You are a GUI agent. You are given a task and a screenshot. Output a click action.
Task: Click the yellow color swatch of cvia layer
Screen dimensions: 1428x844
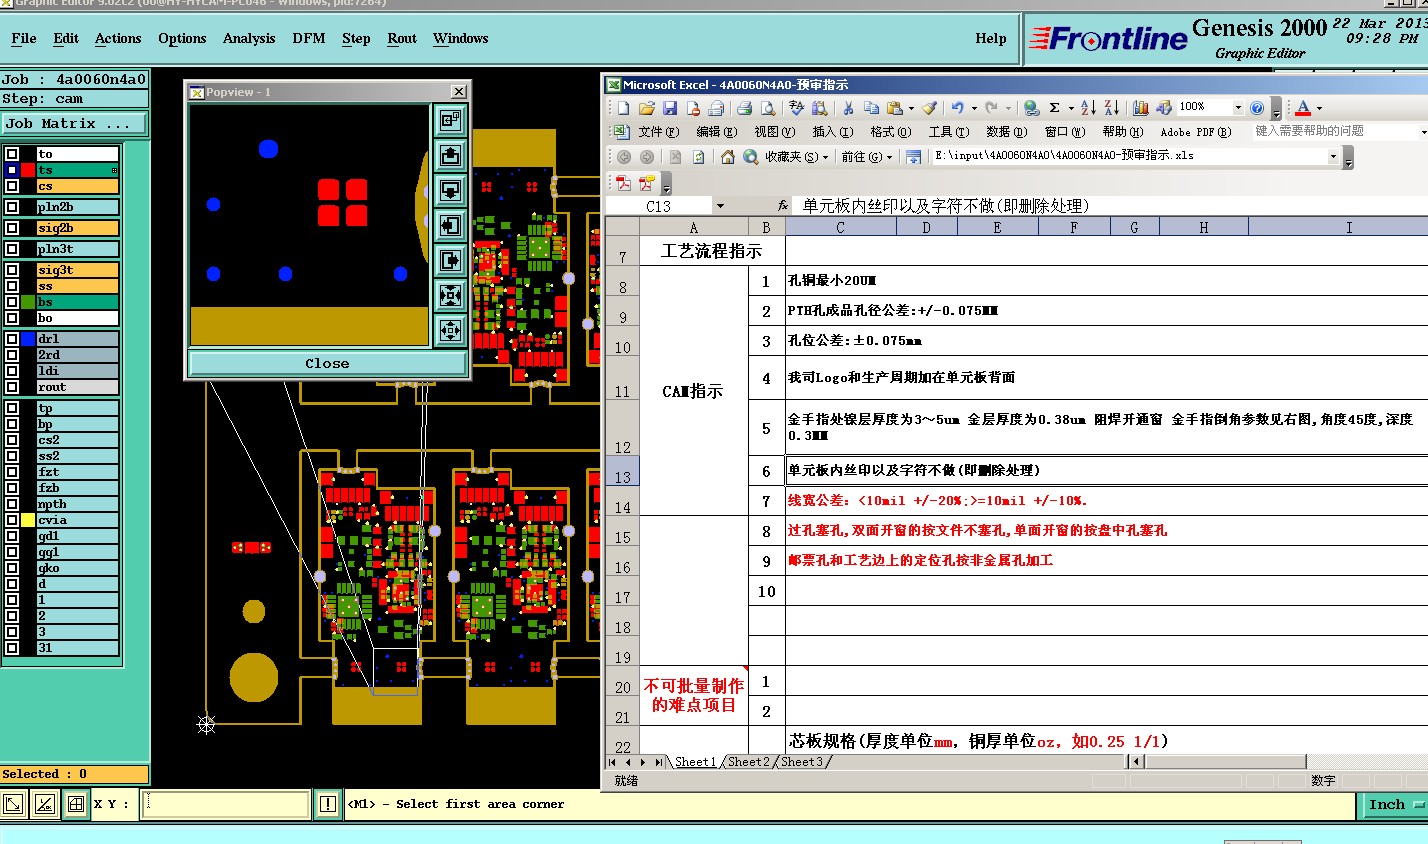click(x=28, y=520)
